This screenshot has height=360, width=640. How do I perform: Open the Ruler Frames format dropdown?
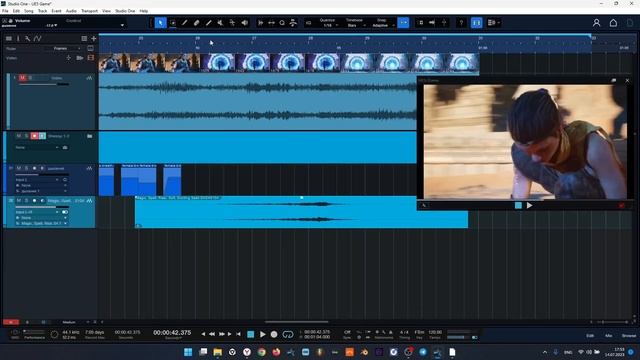[x=67, y=48]
